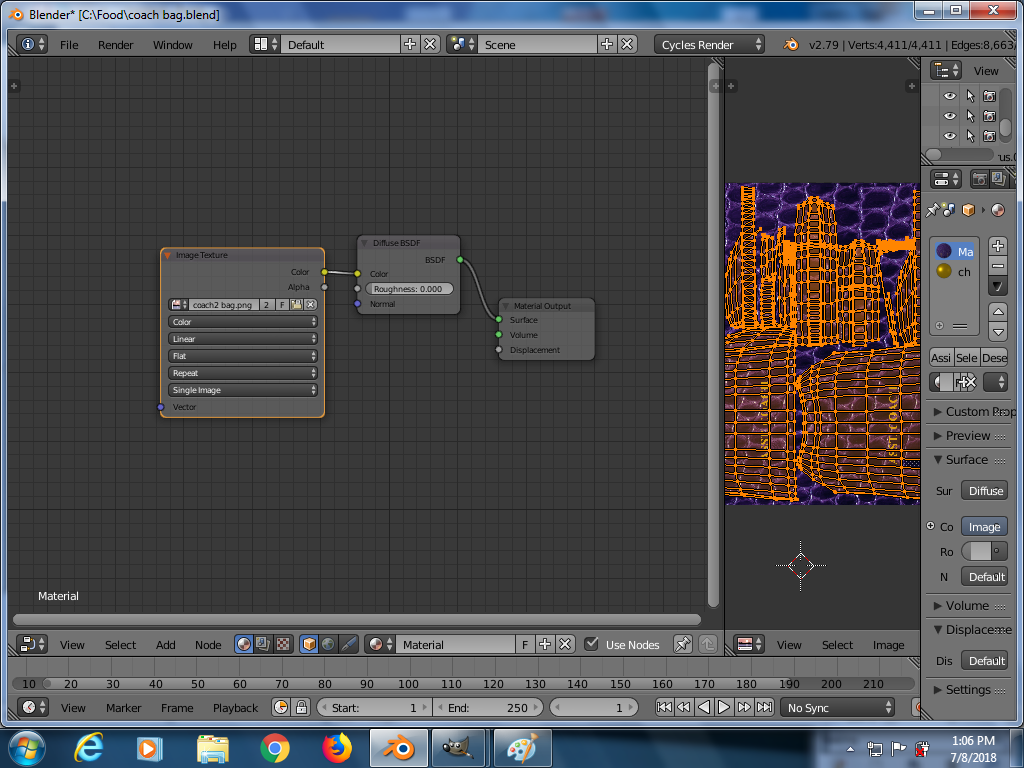Open the Render menu
The width and height of the screenshot is (1024, 768).
pos(115,45)
